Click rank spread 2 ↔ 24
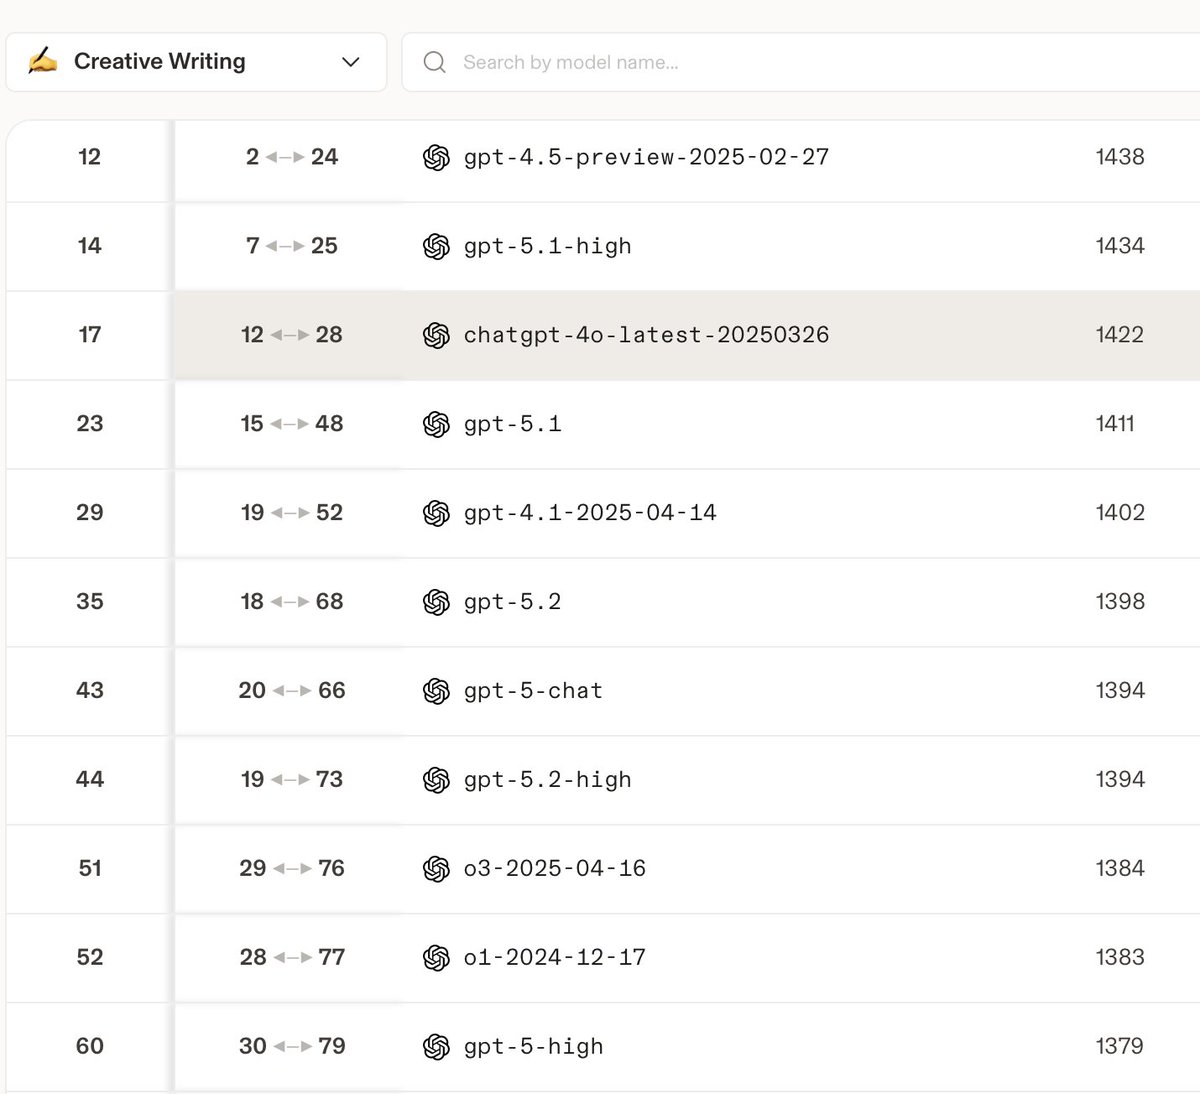 pyautogui.click(x=292, y=157)
